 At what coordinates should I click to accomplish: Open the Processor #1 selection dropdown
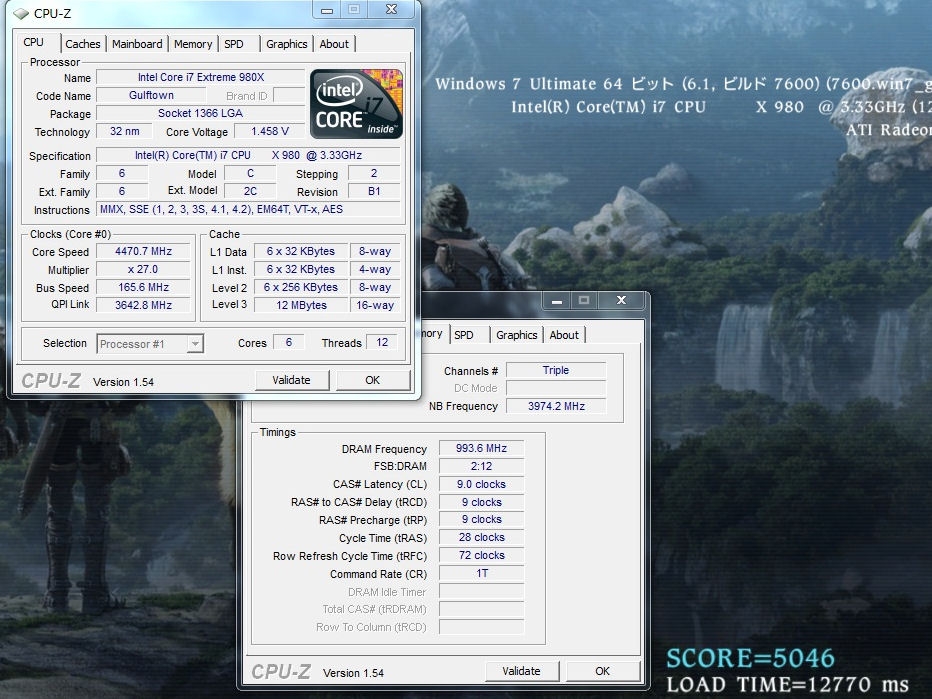(150, 344)
